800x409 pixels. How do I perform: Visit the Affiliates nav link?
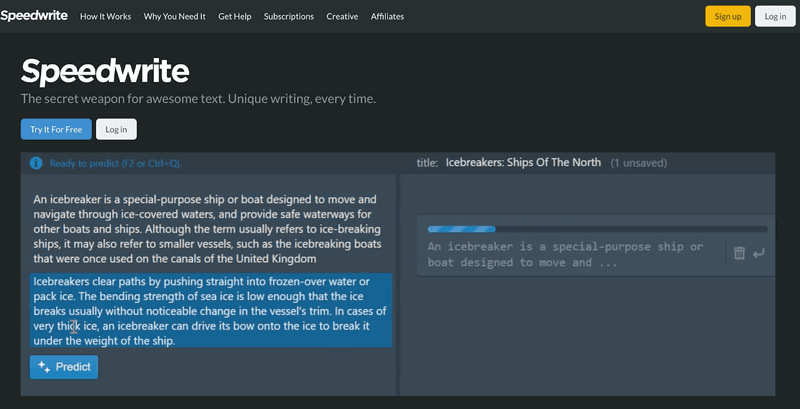pyautogui.click(x=388, y=17)
